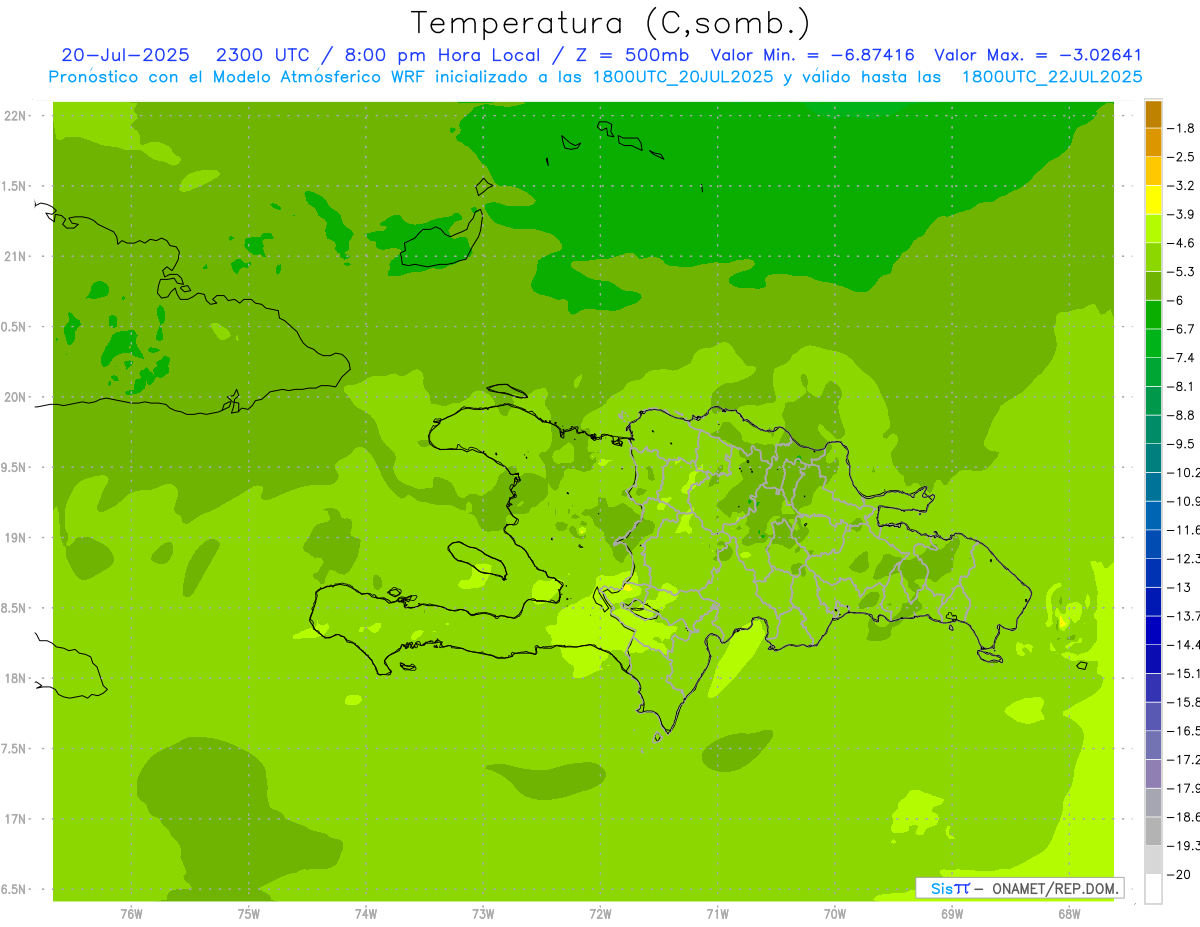Viewport: 1200px width, 927px height.
Task: Click the '-1.8' colorbar value
Action: tap(1182, 128)
